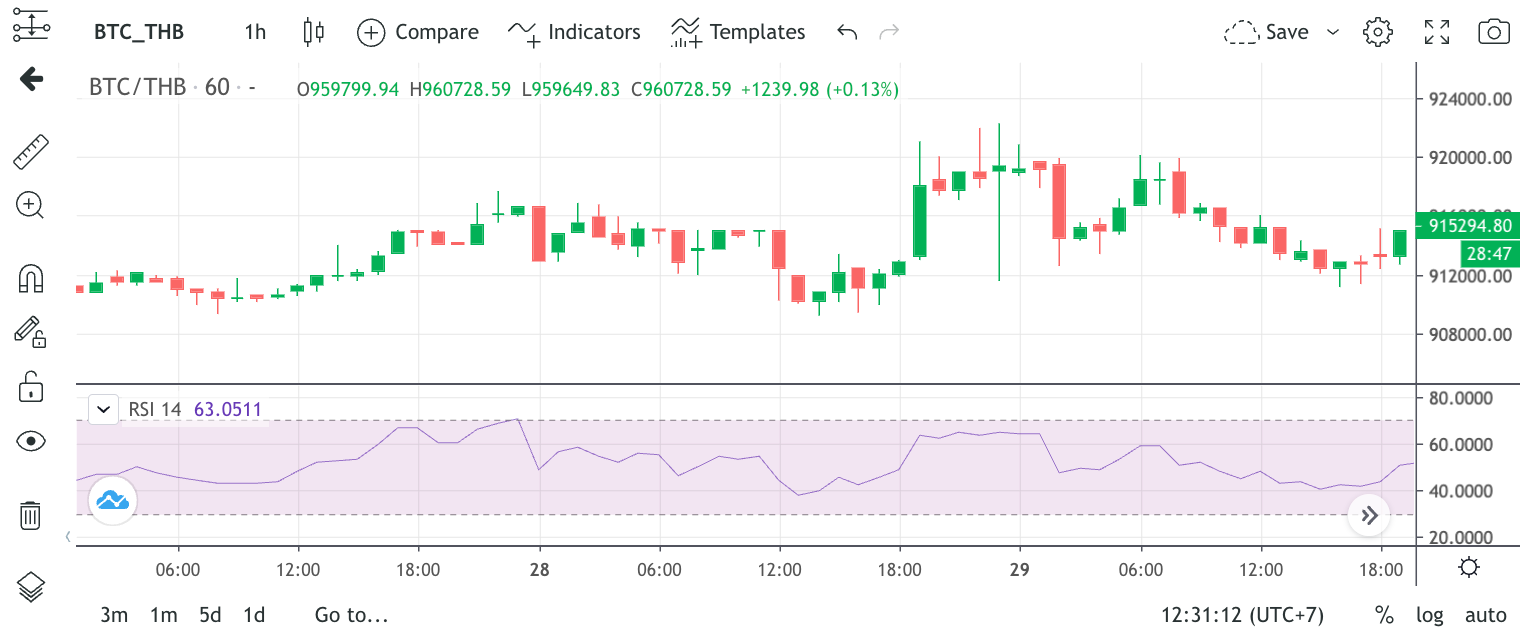Save the chart layout
The width and height of the screenshot is (1520, 638).
point(1266,32)
